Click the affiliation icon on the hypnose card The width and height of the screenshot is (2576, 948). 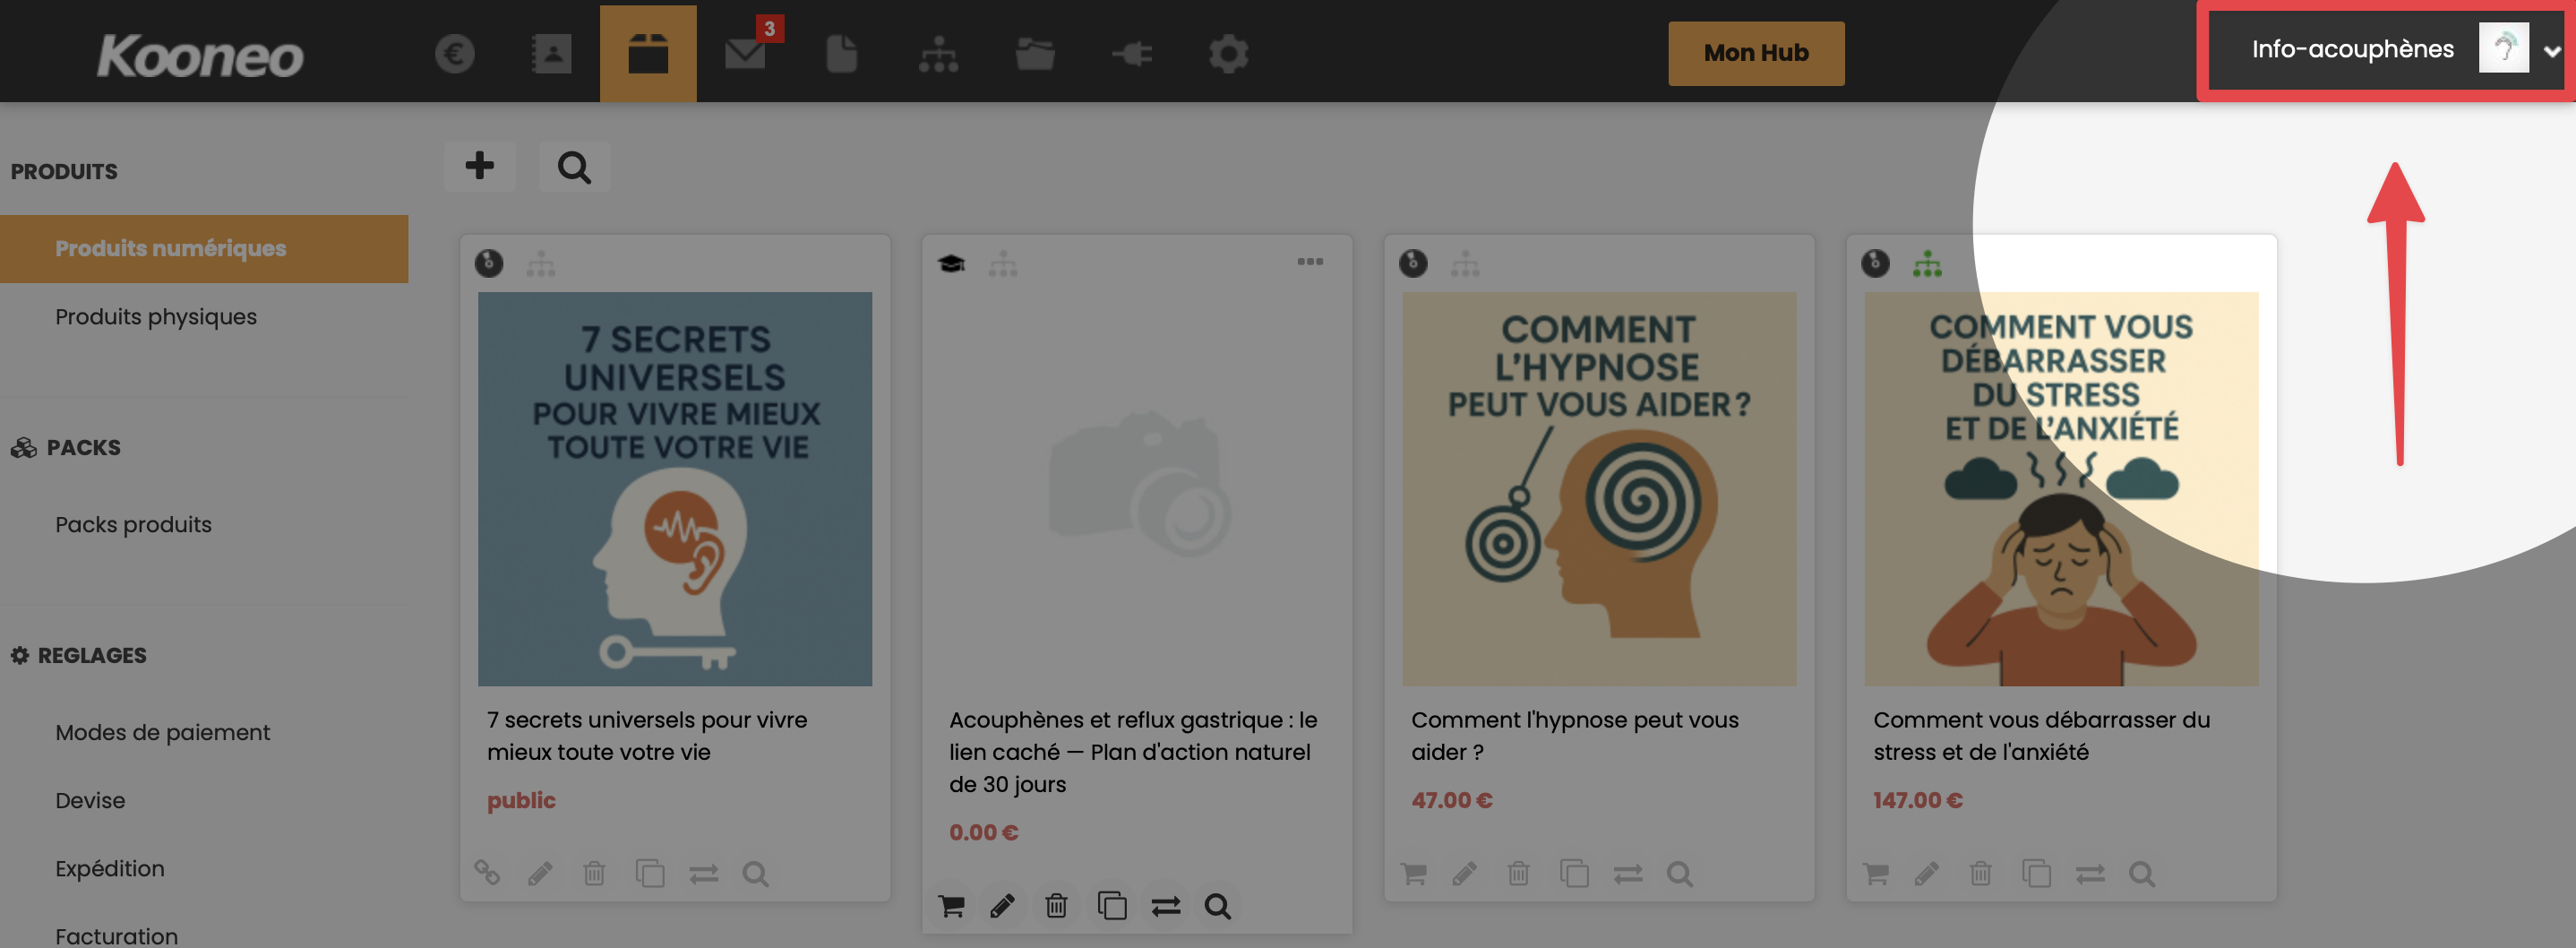[1465, 263]
